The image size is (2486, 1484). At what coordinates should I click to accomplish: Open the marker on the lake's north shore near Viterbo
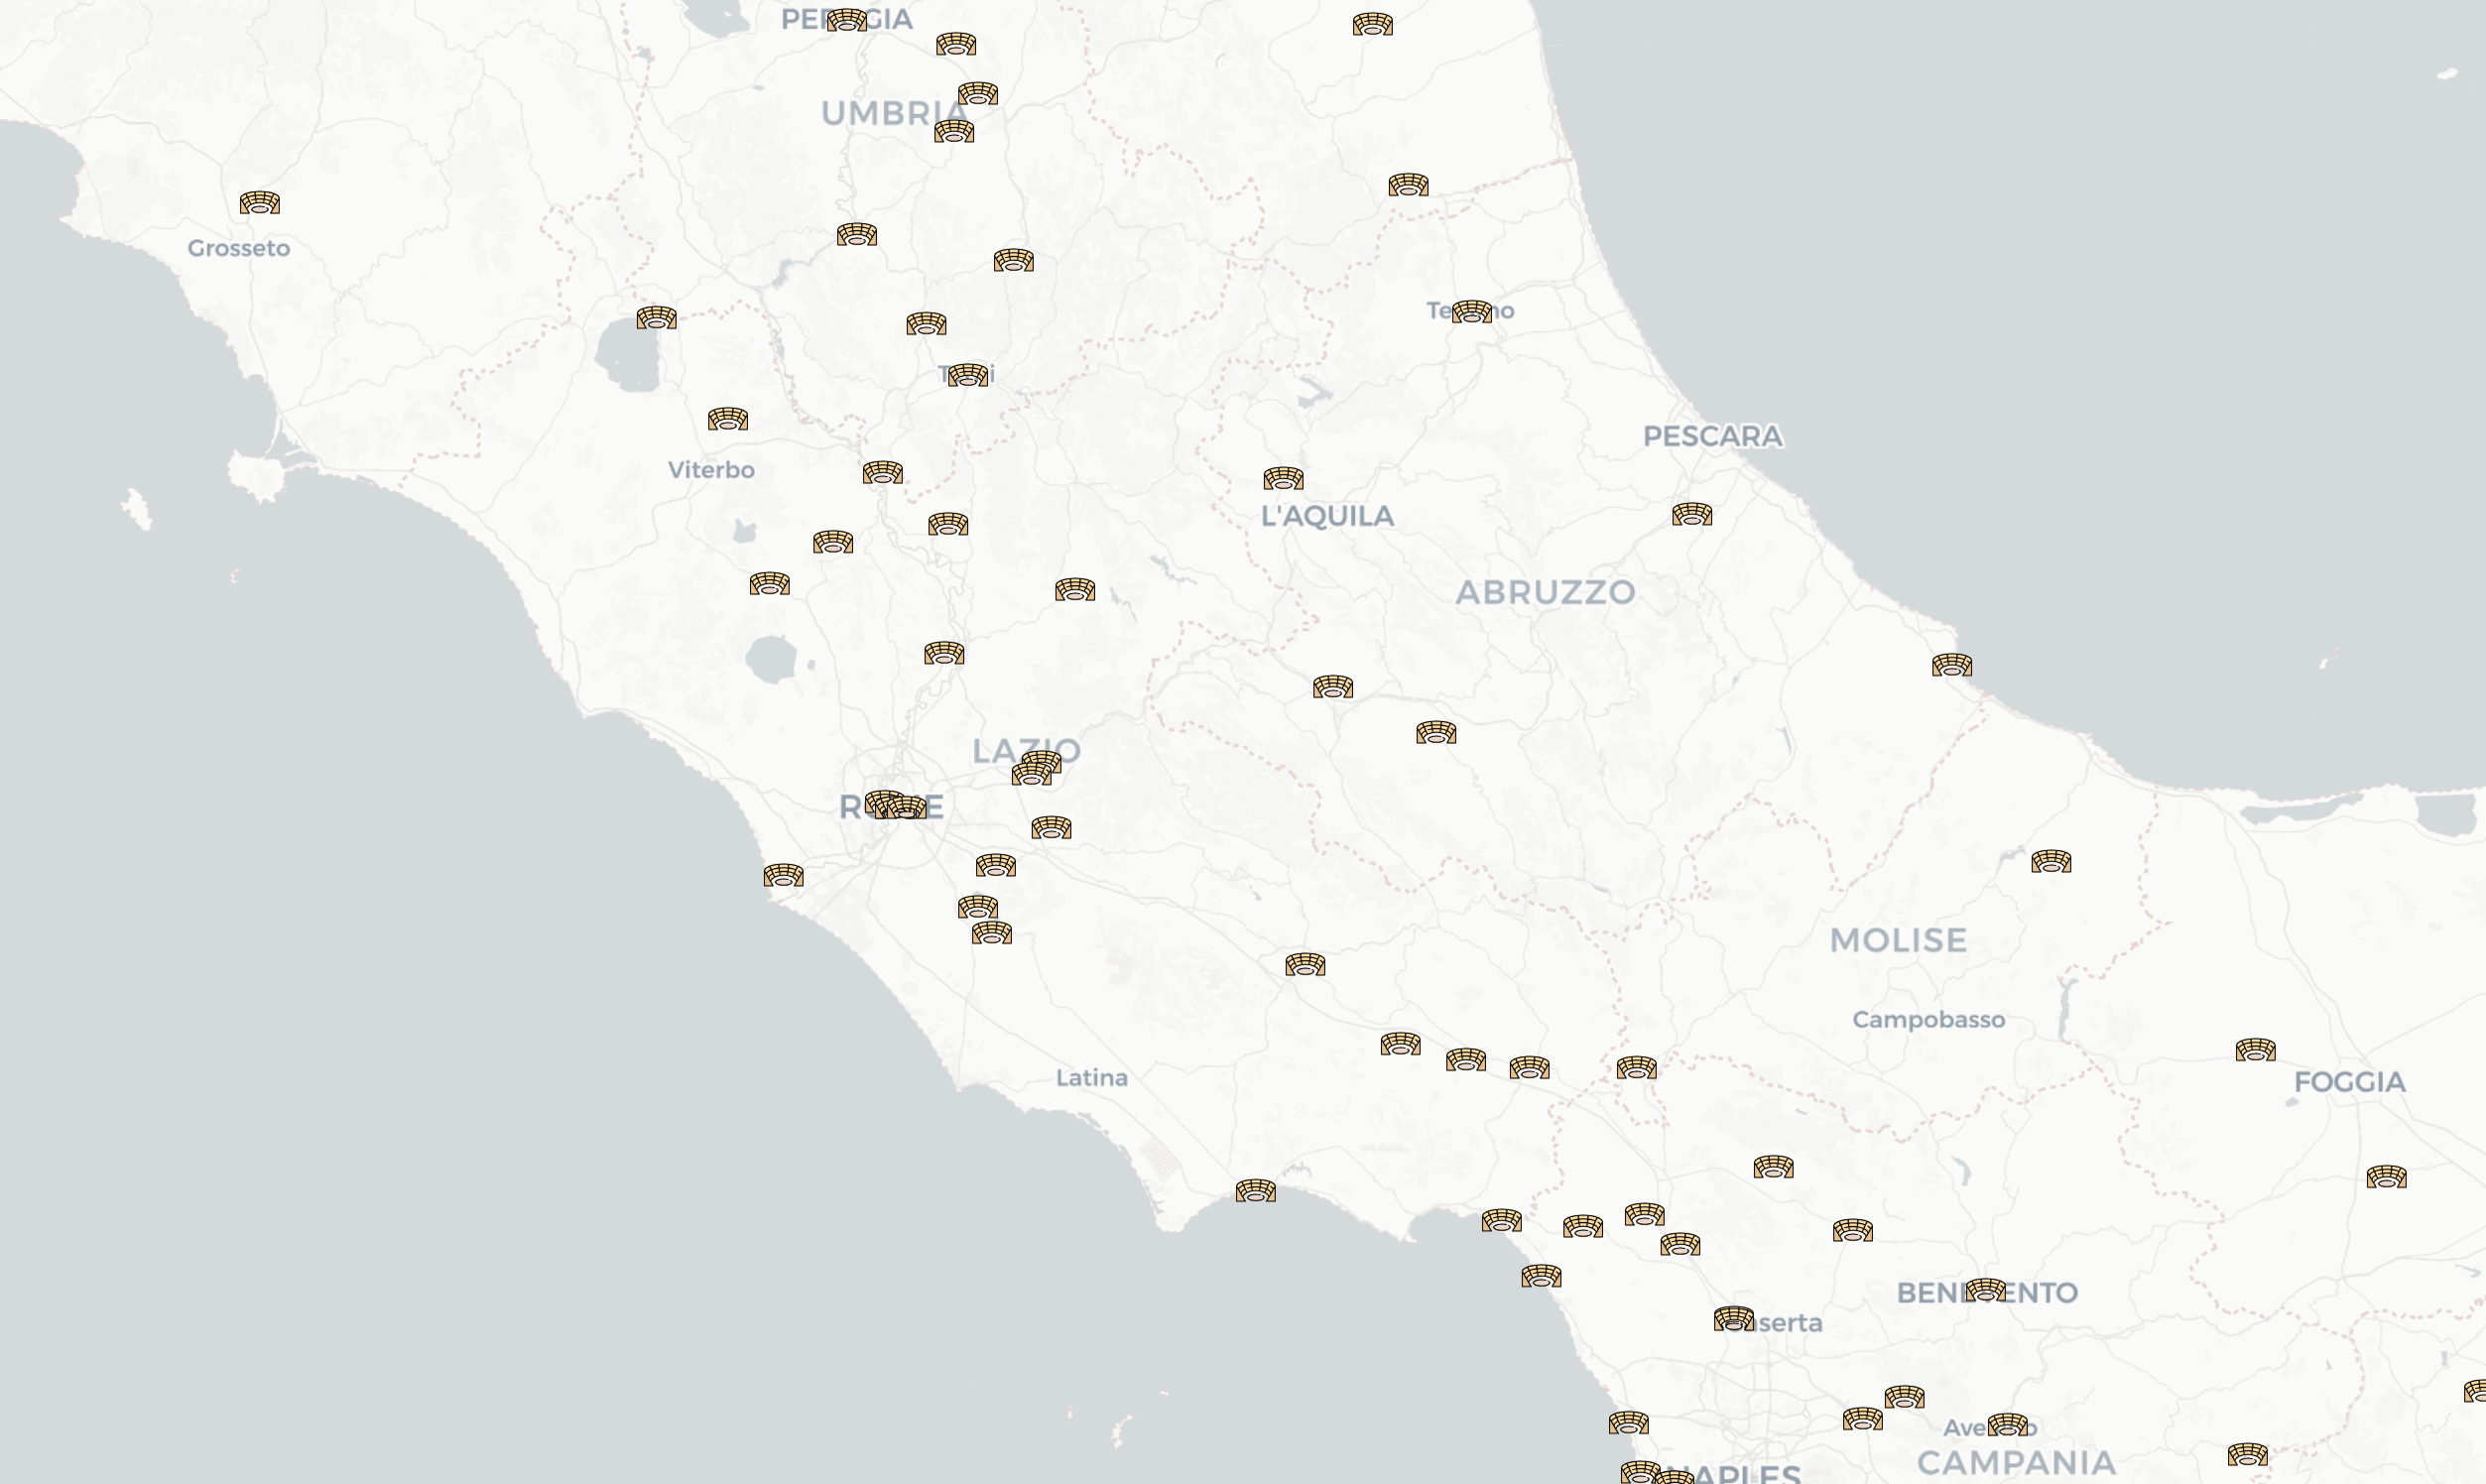[657, 319]
